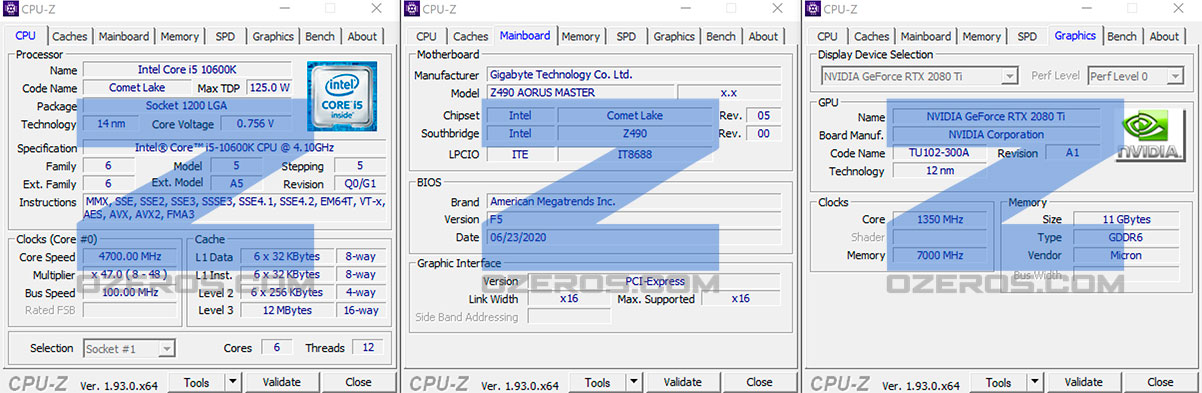Open the SPD tab in the Mainboard window
The image size is (1202, 393).
(626, 36)
